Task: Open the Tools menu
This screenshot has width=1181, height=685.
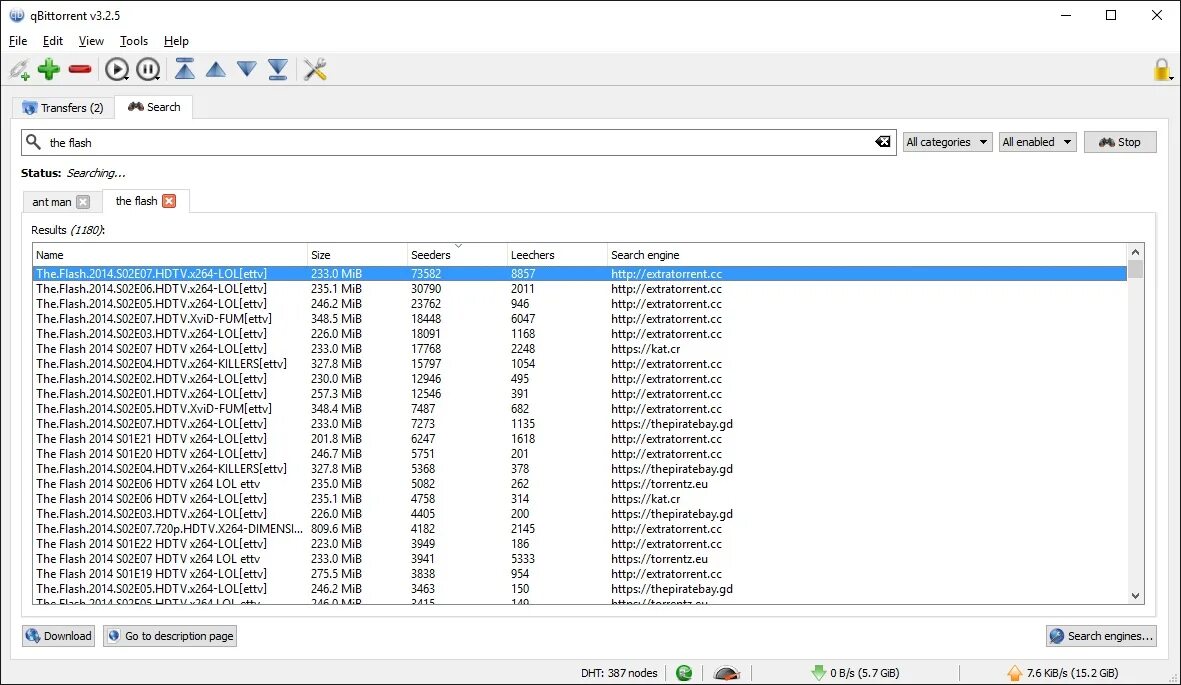Action: (x=134, y=41)
